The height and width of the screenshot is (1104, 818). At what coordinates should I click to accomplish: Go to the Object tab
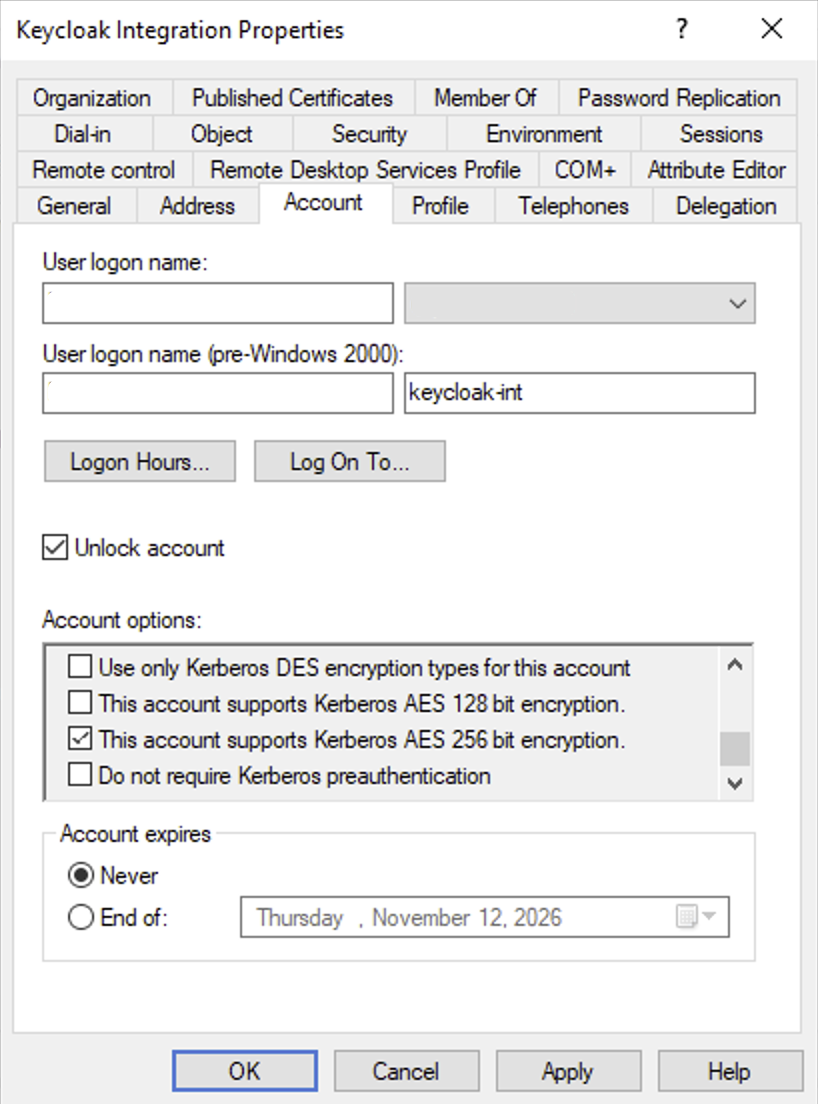pyautogui.click(x=222, y=134)
